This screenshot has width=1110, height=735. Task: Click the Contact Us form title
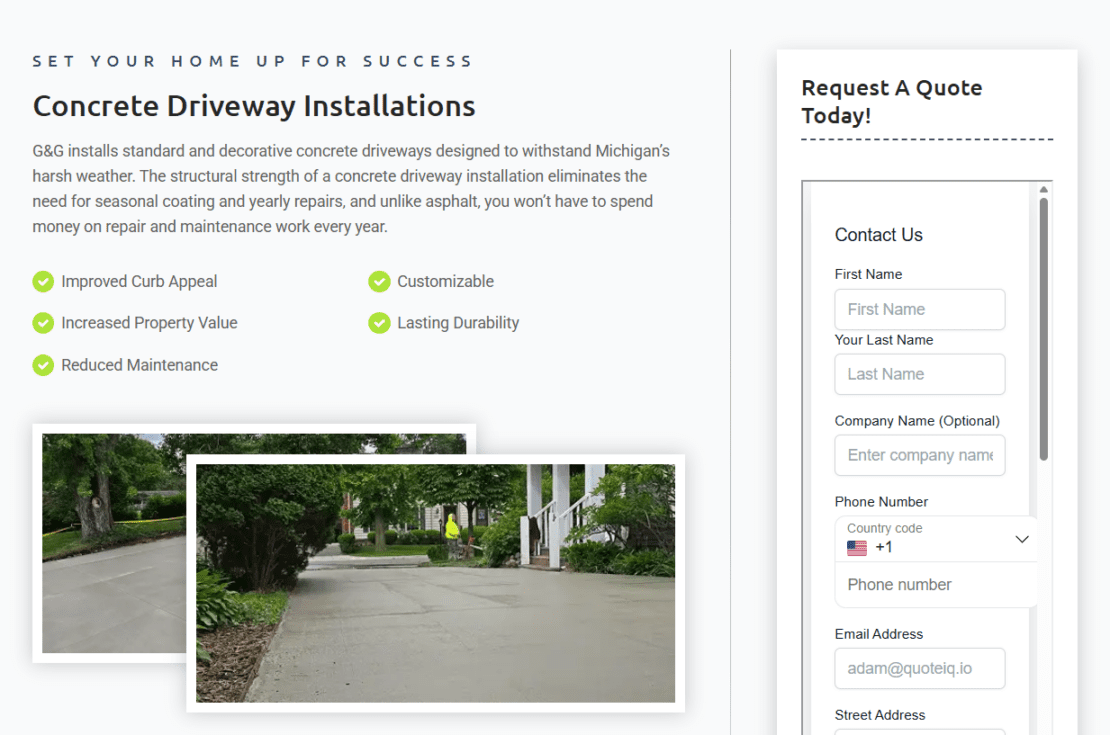click(x=879, y=235)
